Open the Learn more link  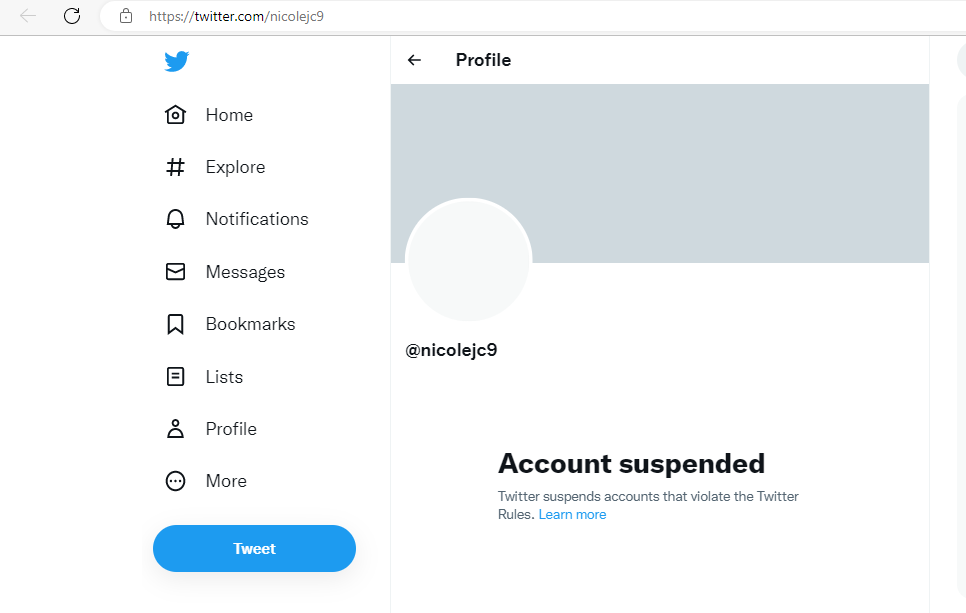(x=572, y=514)
